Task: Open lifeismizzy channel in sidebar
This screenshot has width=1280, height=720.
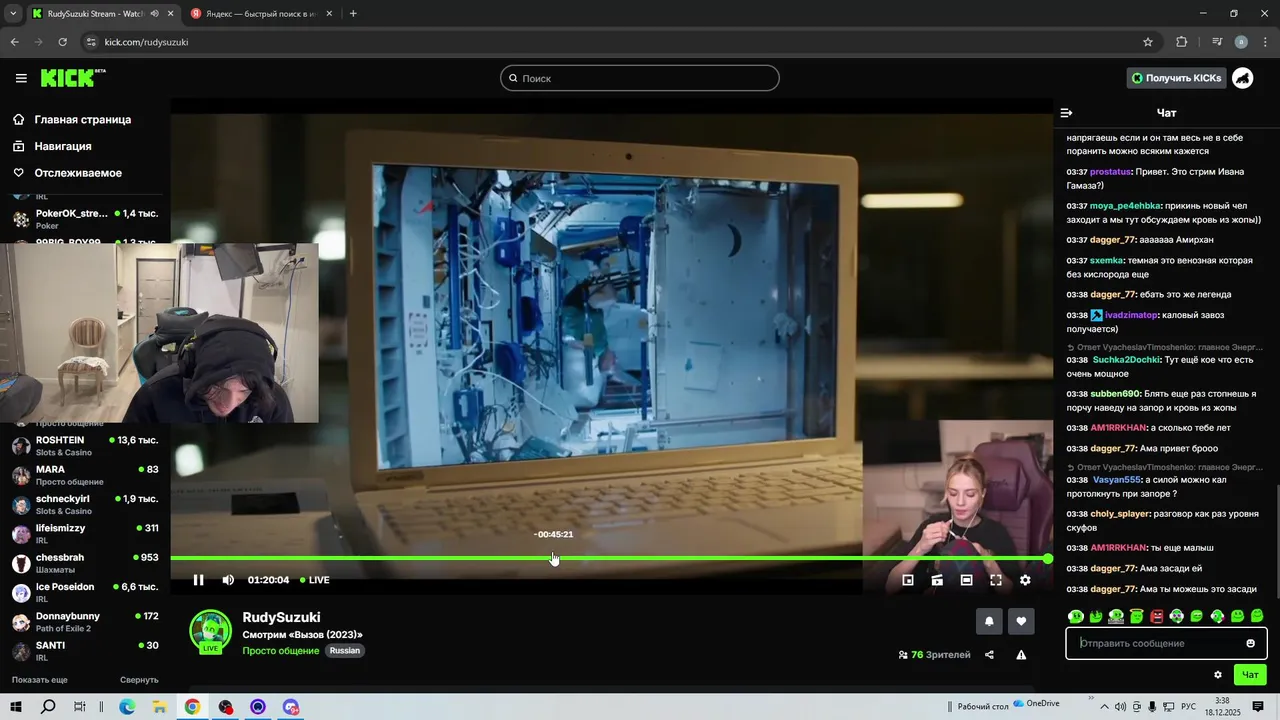Action: pyautogui.click(x=85, y=534)
